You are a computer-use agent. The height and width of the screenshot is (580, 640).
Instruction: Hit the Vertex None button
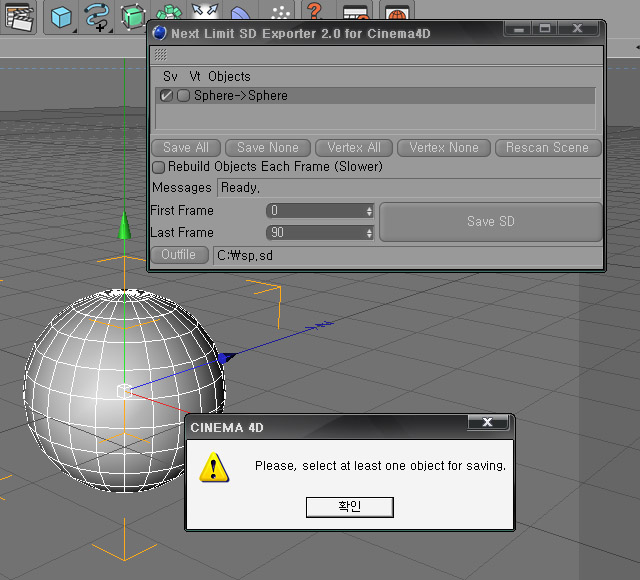[x=444, y=148]
